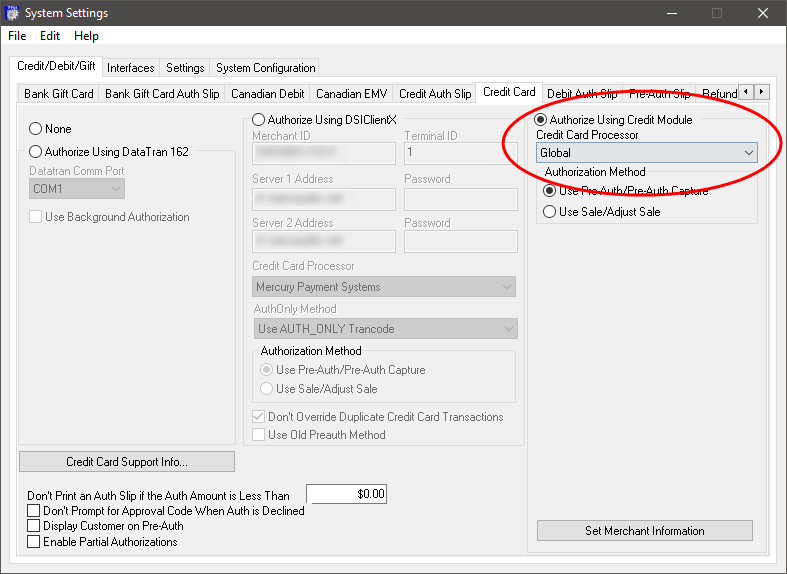The width and height of the screenshot is (787, 574).
Task: Select the None authorization option
Action: (x=36, y=129)
